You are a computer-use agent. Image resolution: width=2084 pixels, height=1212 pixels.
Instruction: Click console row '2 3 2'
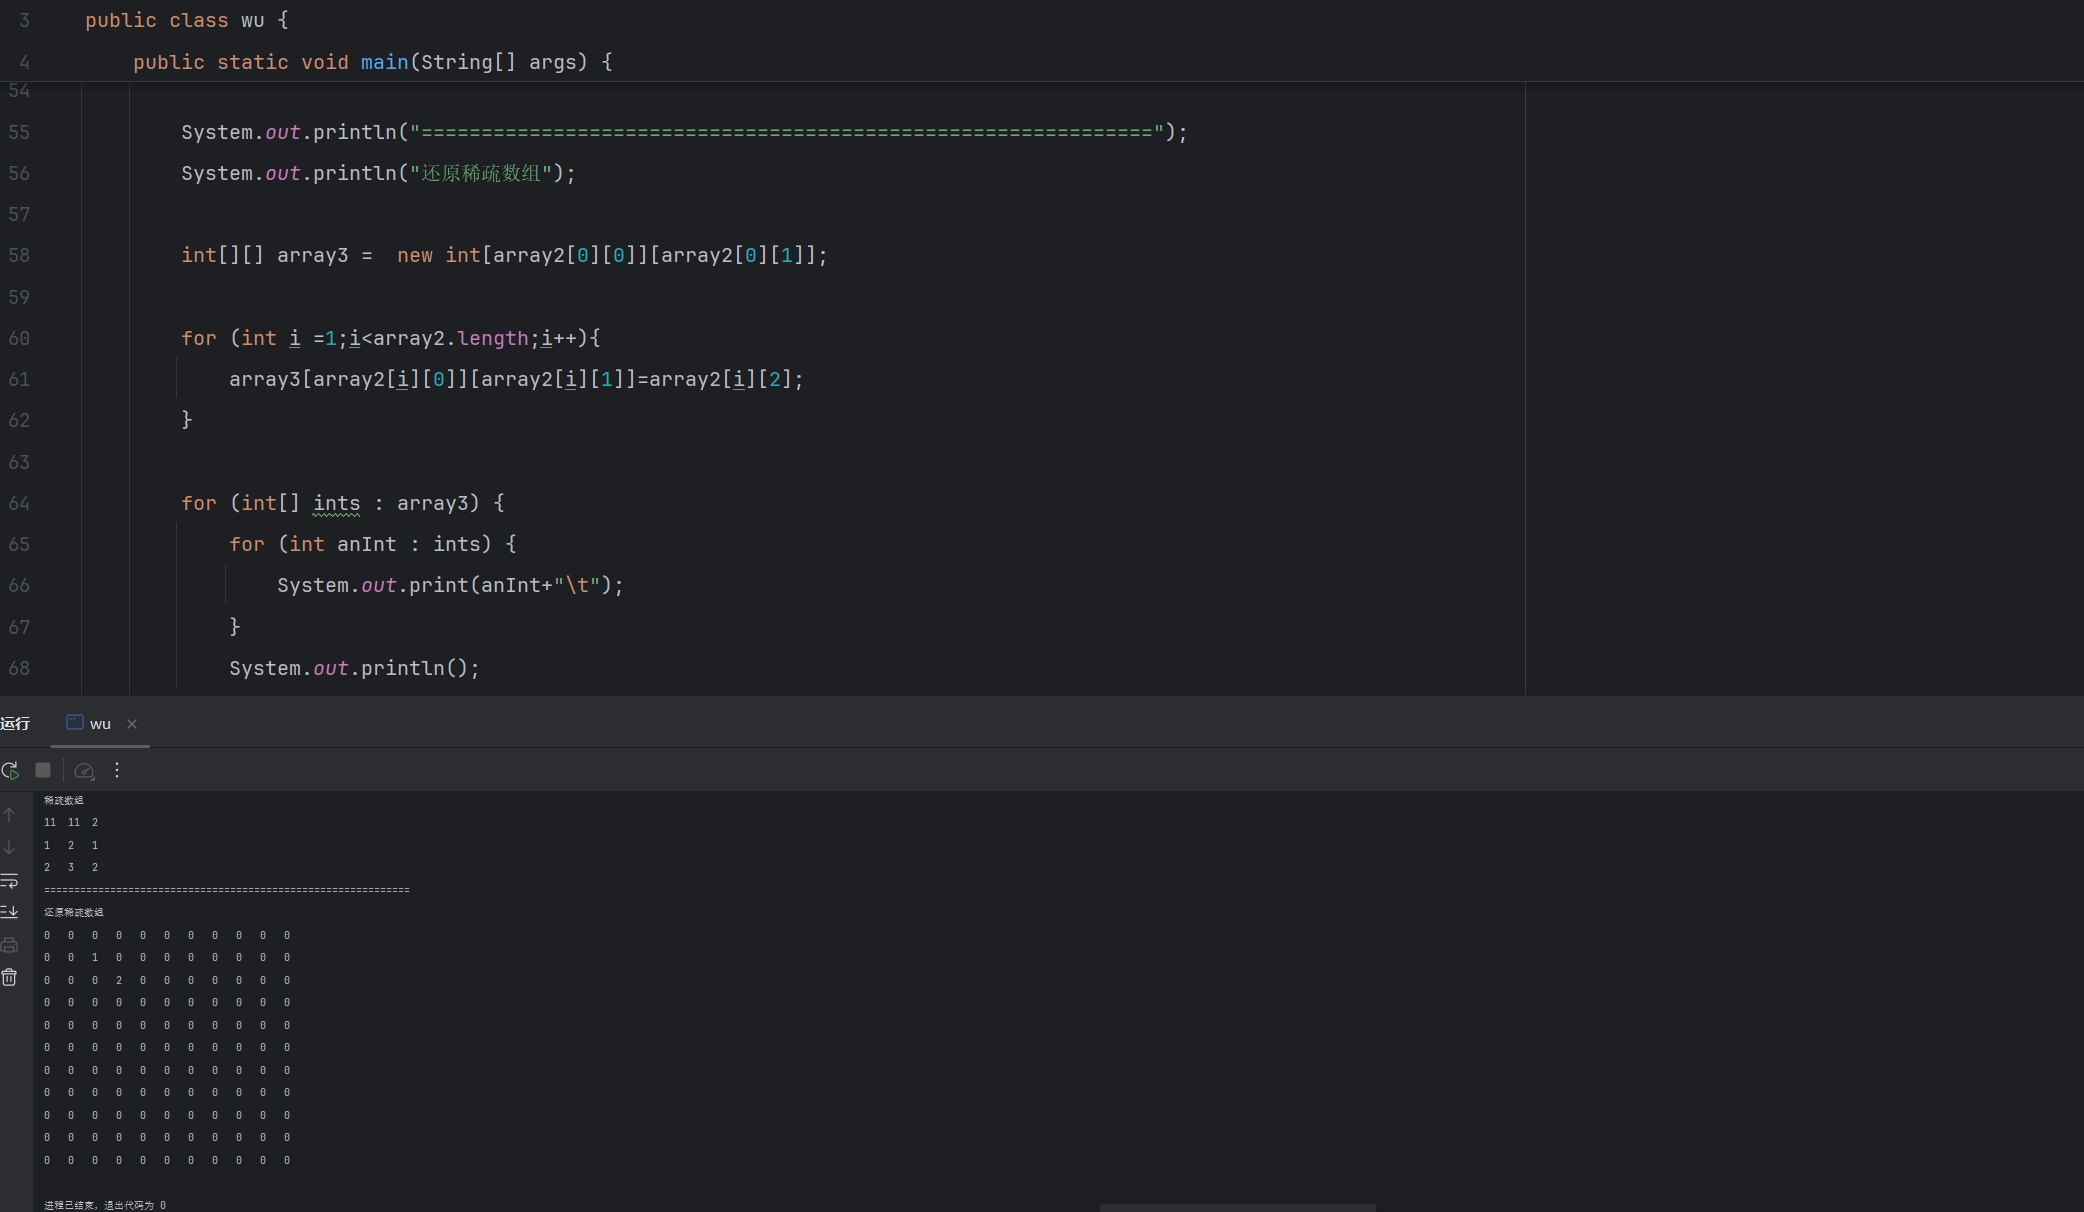(71, 867)
